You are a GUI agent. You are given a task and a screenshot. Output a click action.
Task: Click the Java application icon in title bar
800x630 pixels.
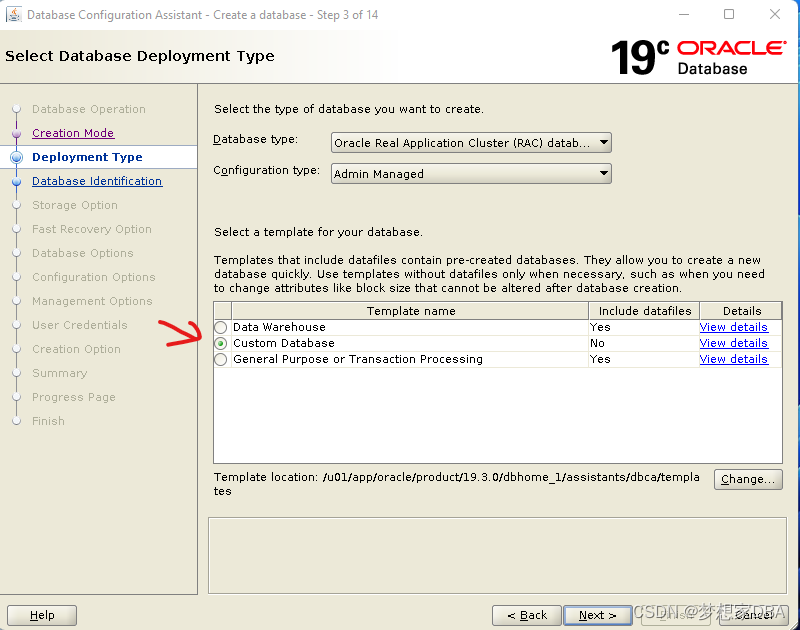point(14,14)
